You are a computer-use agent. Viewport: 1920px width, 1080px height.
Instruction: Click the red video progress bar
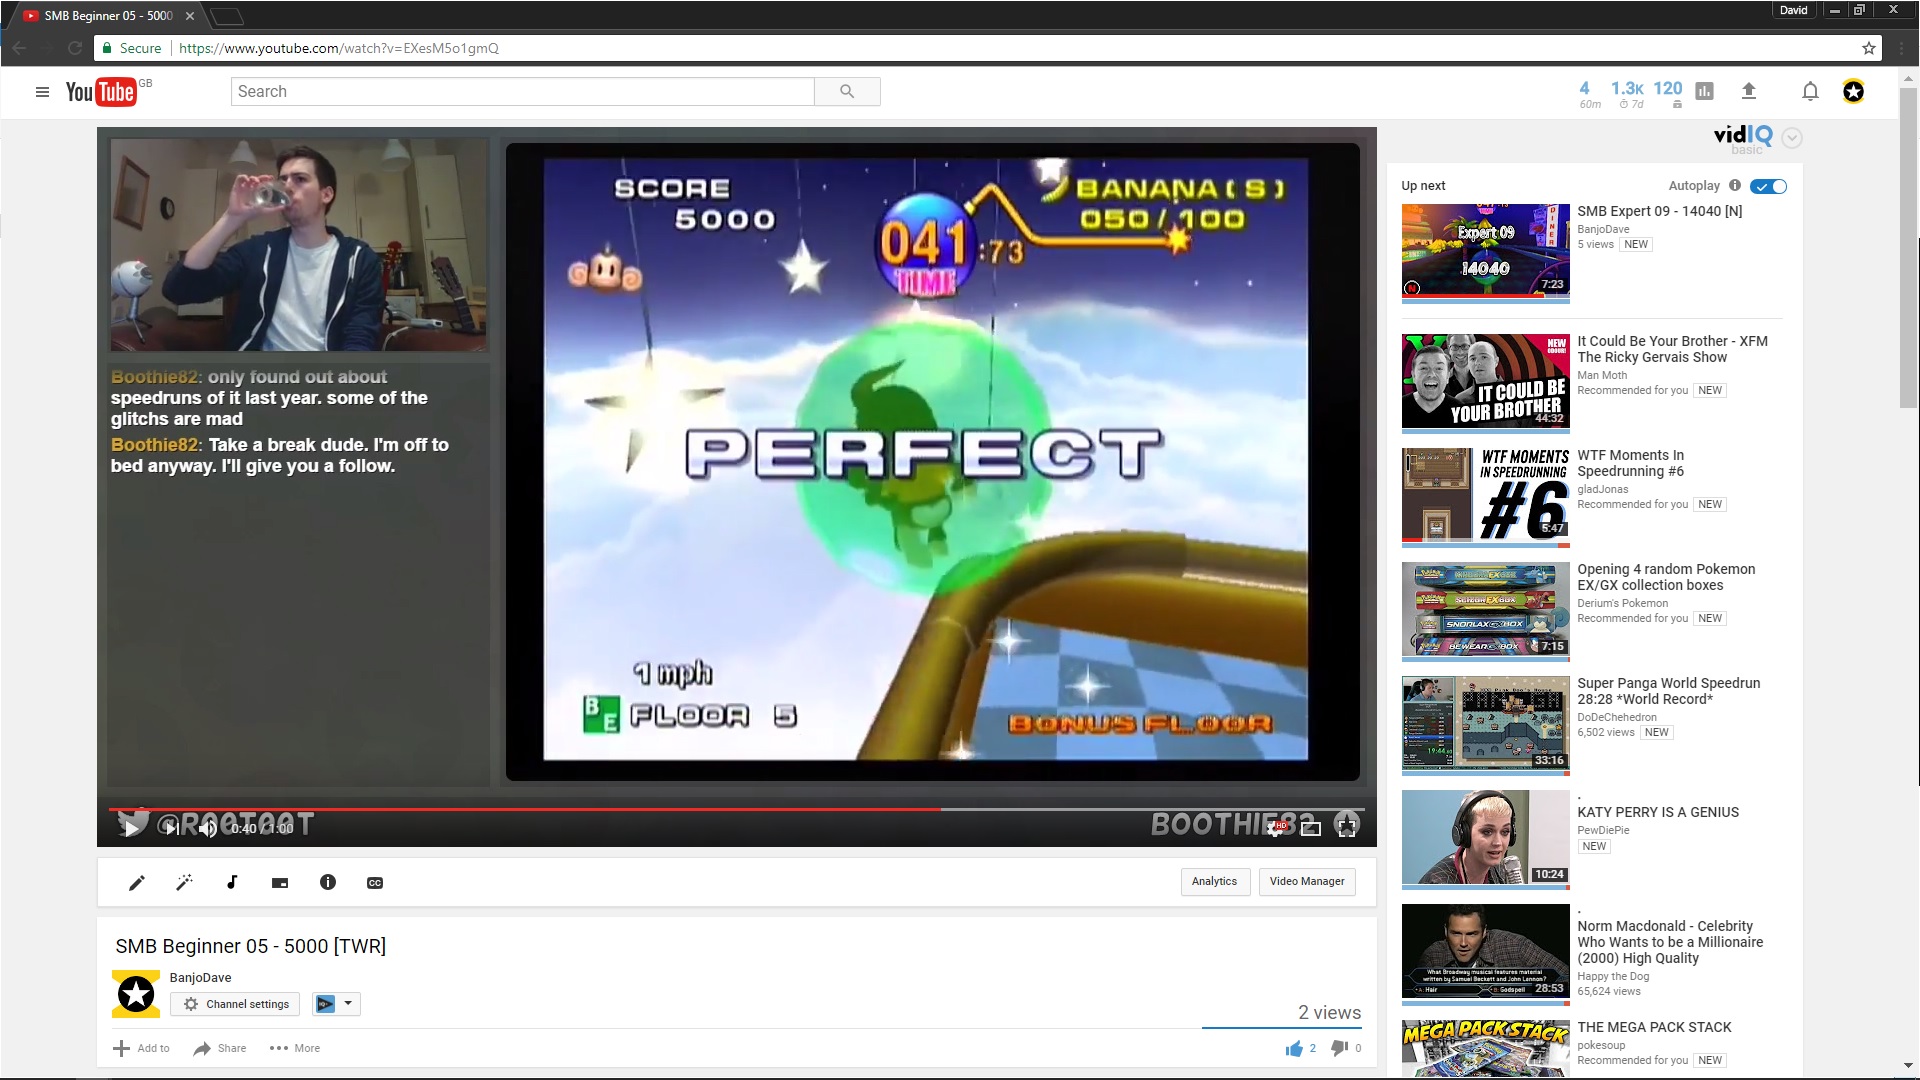[520, 809]
